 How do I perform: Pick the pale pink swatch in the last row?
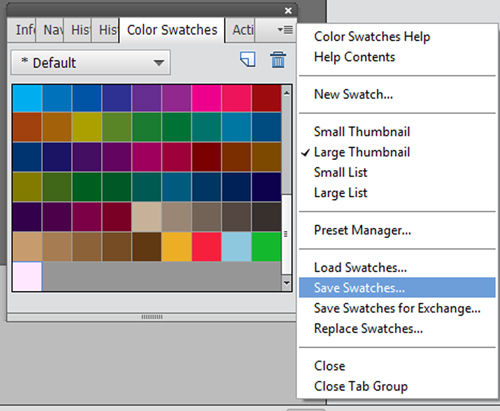(x=27, y=276)
